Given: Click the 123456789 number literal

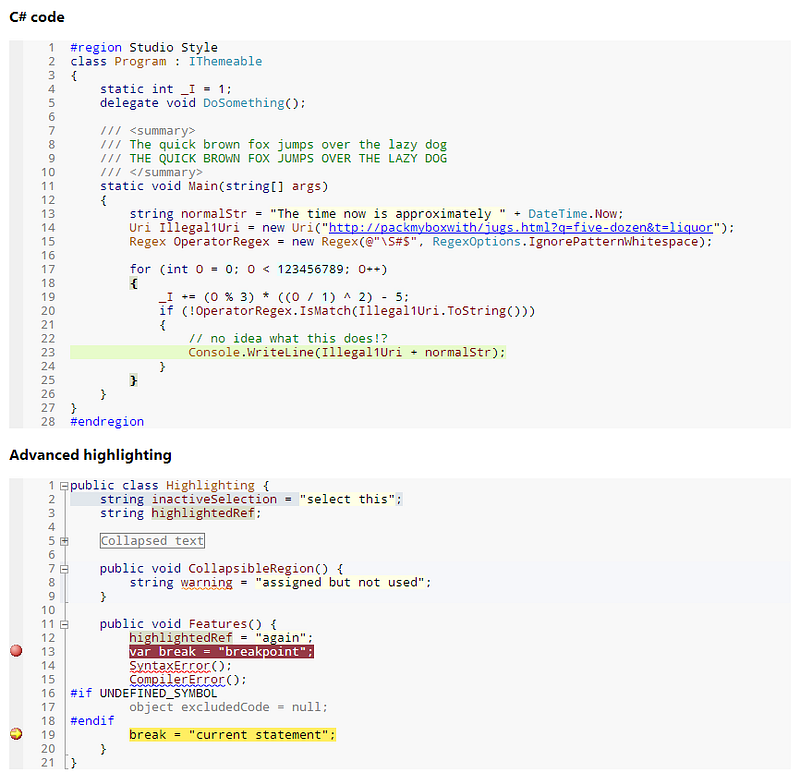Looking at the screenshot, I should 310,269.
